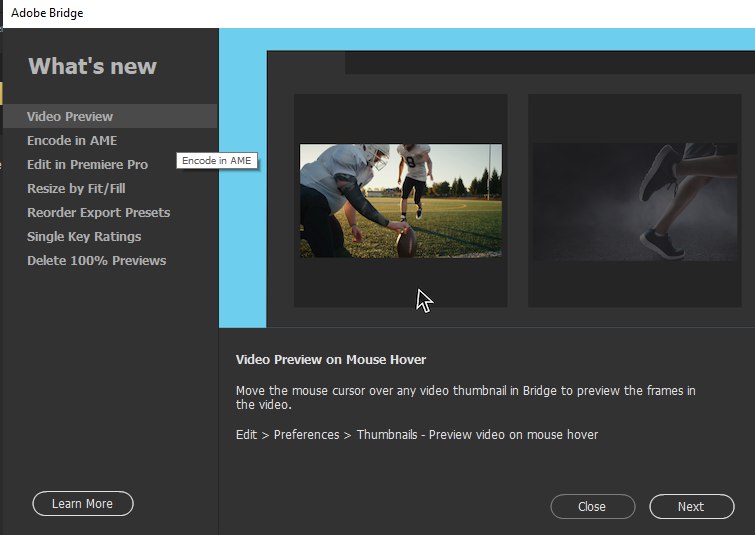Viewport: 755px width, 535px height.
Task: Click the What's new heading
Action: [92, 66]
